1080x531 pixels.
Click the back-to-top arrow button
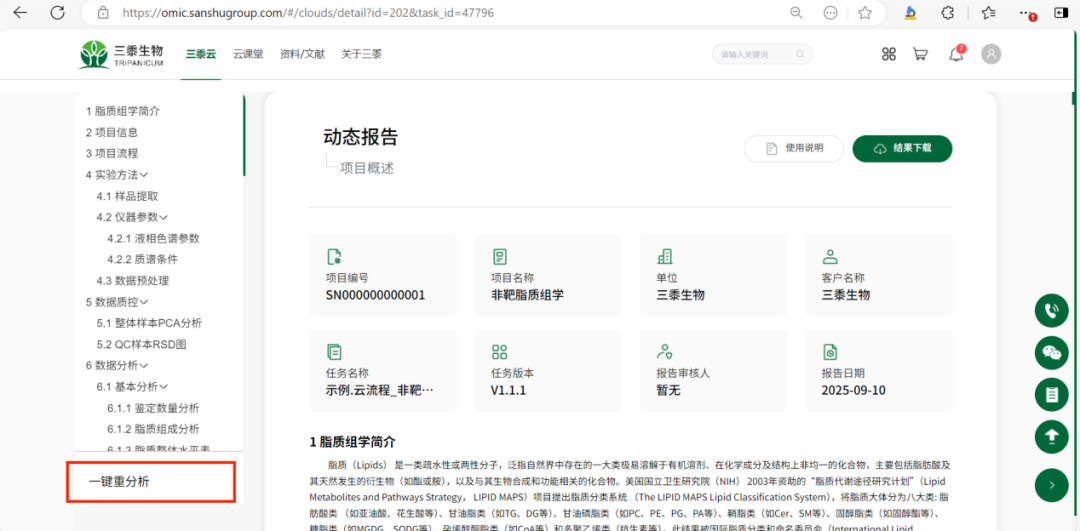point(1051,436)
